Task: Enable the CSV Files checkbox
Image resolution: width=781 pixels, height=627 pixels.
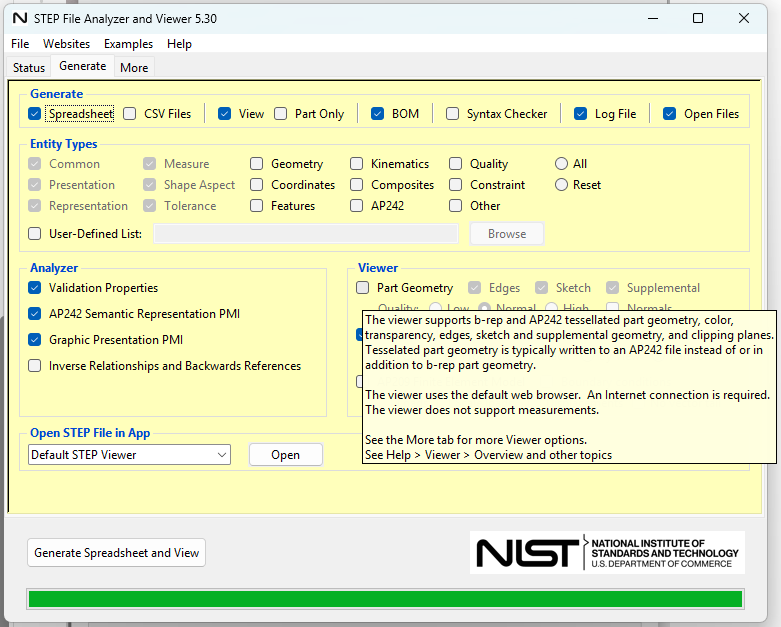Action: pyautogui.click(x=131, y=114)
